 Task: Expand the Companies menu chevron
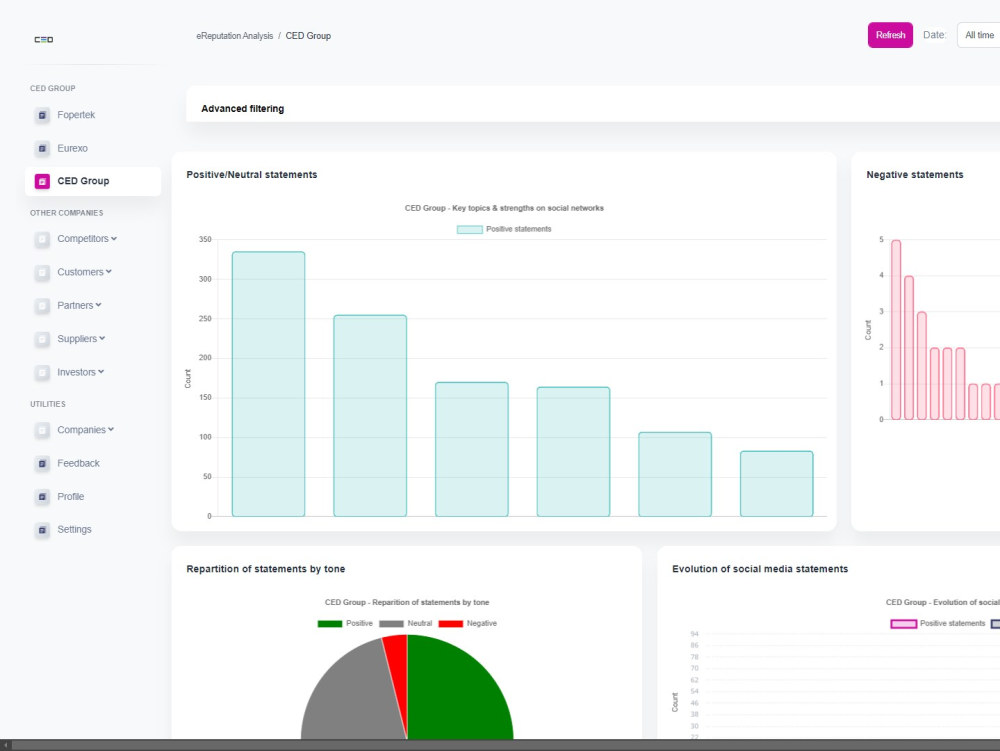point(112,429)
